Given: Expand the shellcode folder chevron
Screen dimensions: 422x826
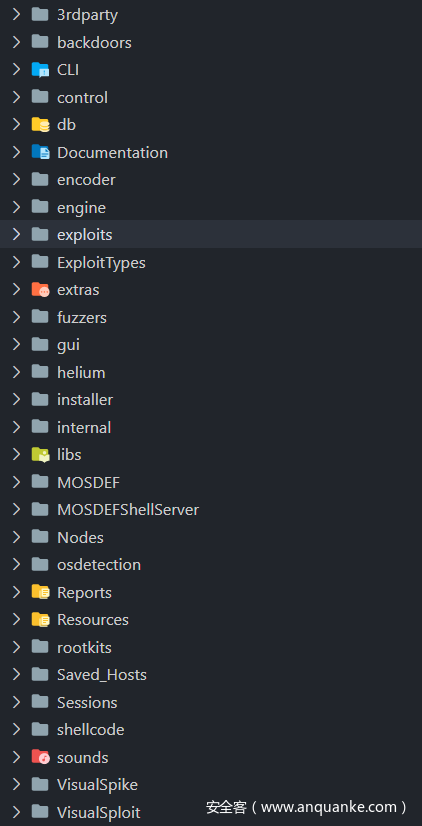Looking at the screenshot, I should 16,730.
